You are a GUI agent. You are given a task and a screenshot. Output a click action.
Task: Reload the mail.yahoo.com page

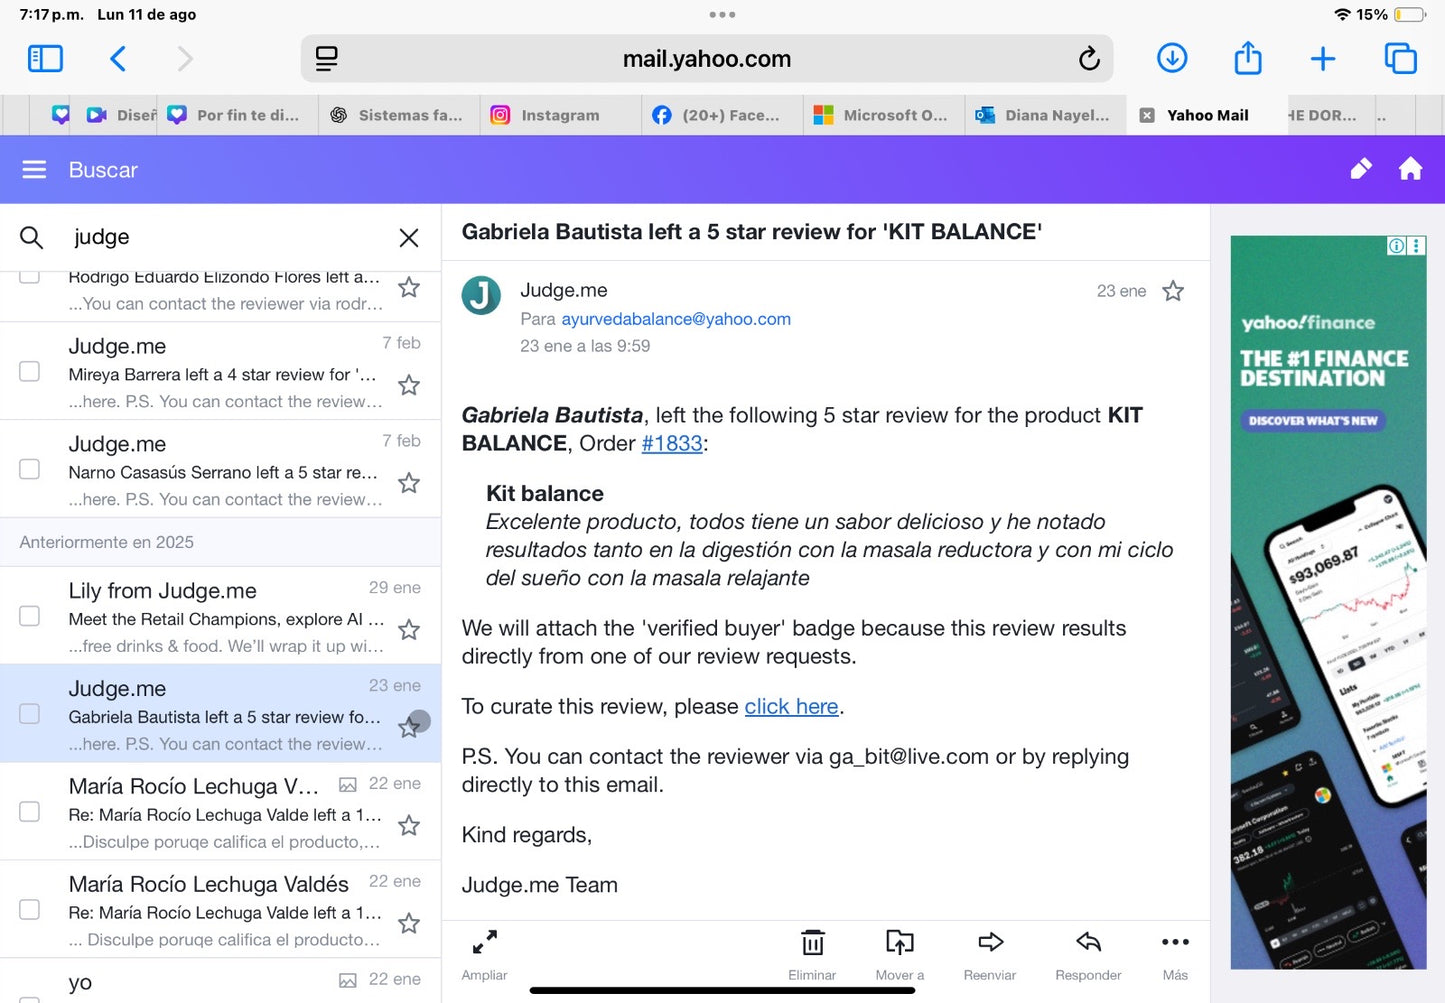[x=1089, y=59]
